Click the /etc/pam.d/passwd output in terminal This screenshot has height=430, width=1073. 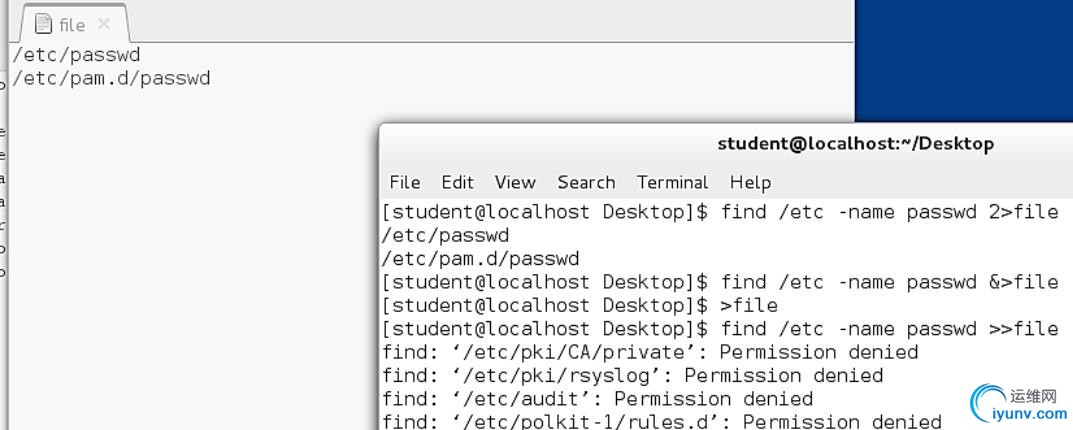[x=480, y=259]
